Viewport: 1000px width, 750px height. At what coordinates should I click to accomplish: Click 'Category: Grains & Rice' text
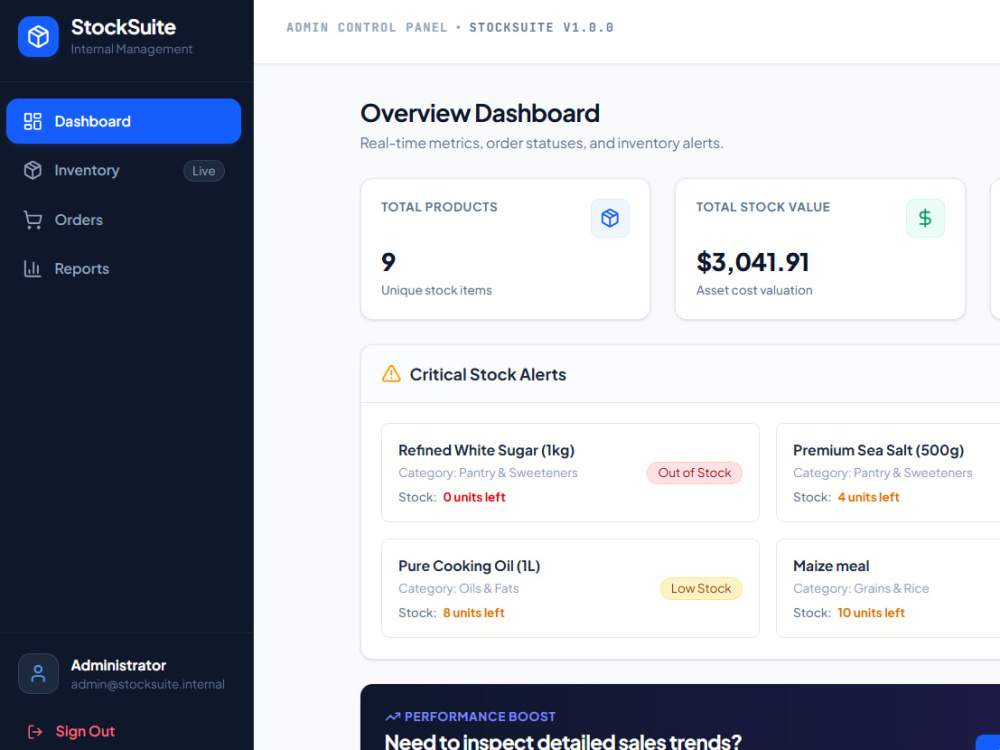click(x=861, y=589)
